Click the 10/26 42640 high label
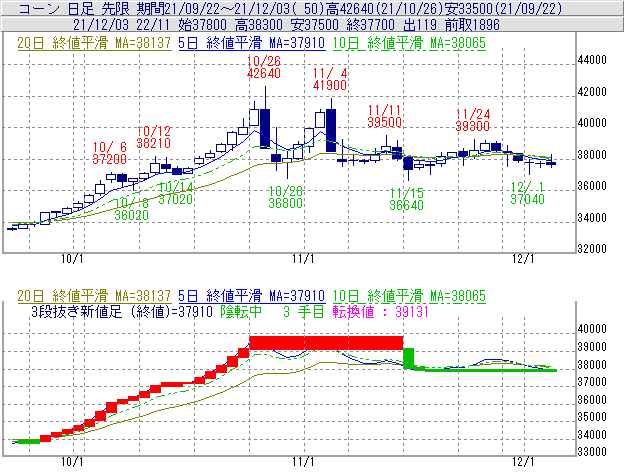 coord(264,67)
